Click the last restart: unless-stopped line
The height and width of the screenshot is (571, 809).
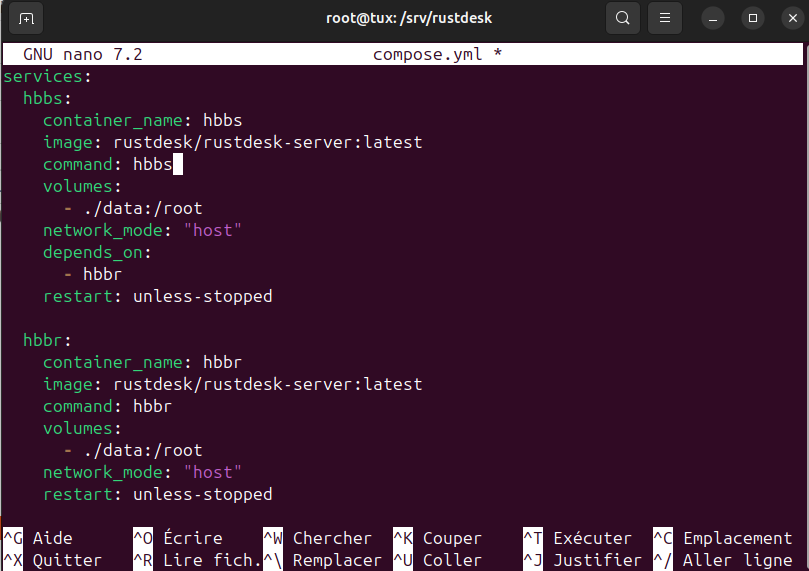click(x=157, y=494)
